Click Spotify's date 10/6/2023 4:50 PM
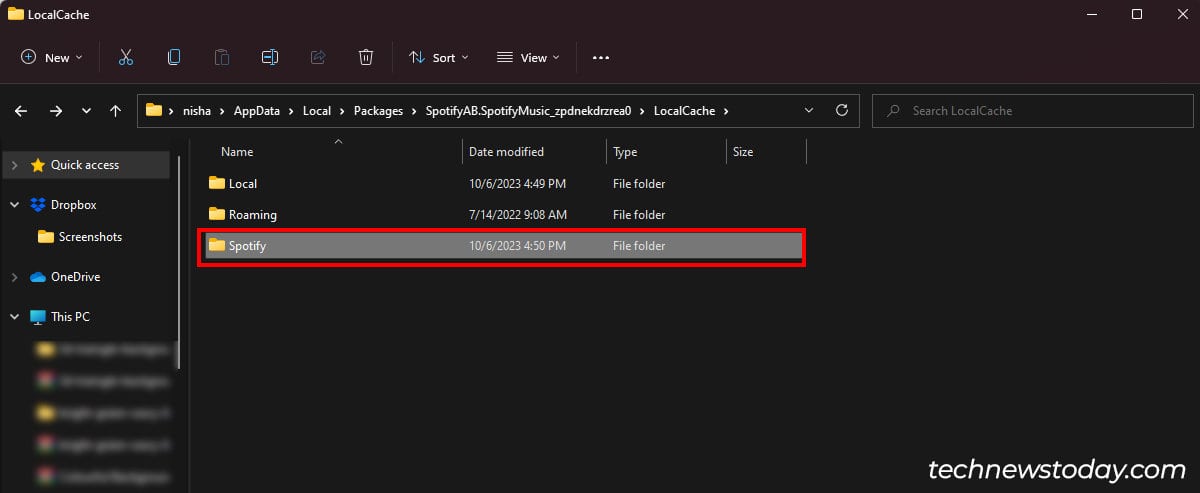Screen dimensions: 1200x493 [x=517, y=246]
